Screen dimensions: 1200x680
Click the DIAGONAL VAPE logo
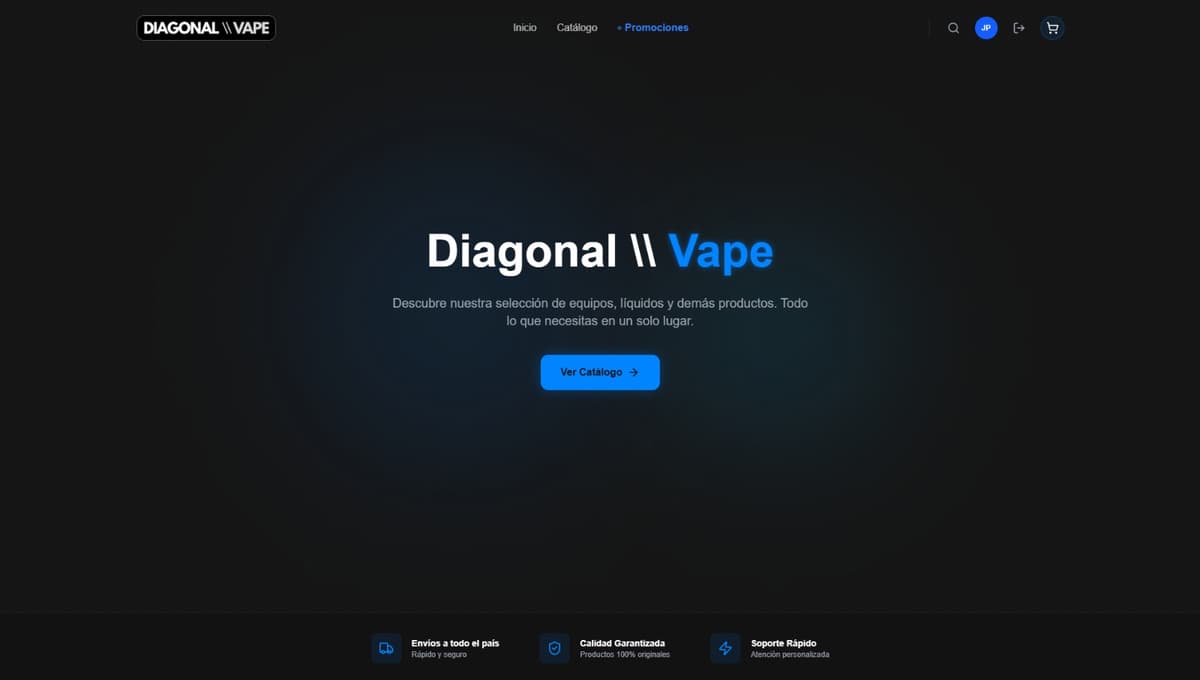(x=206, y=28)
